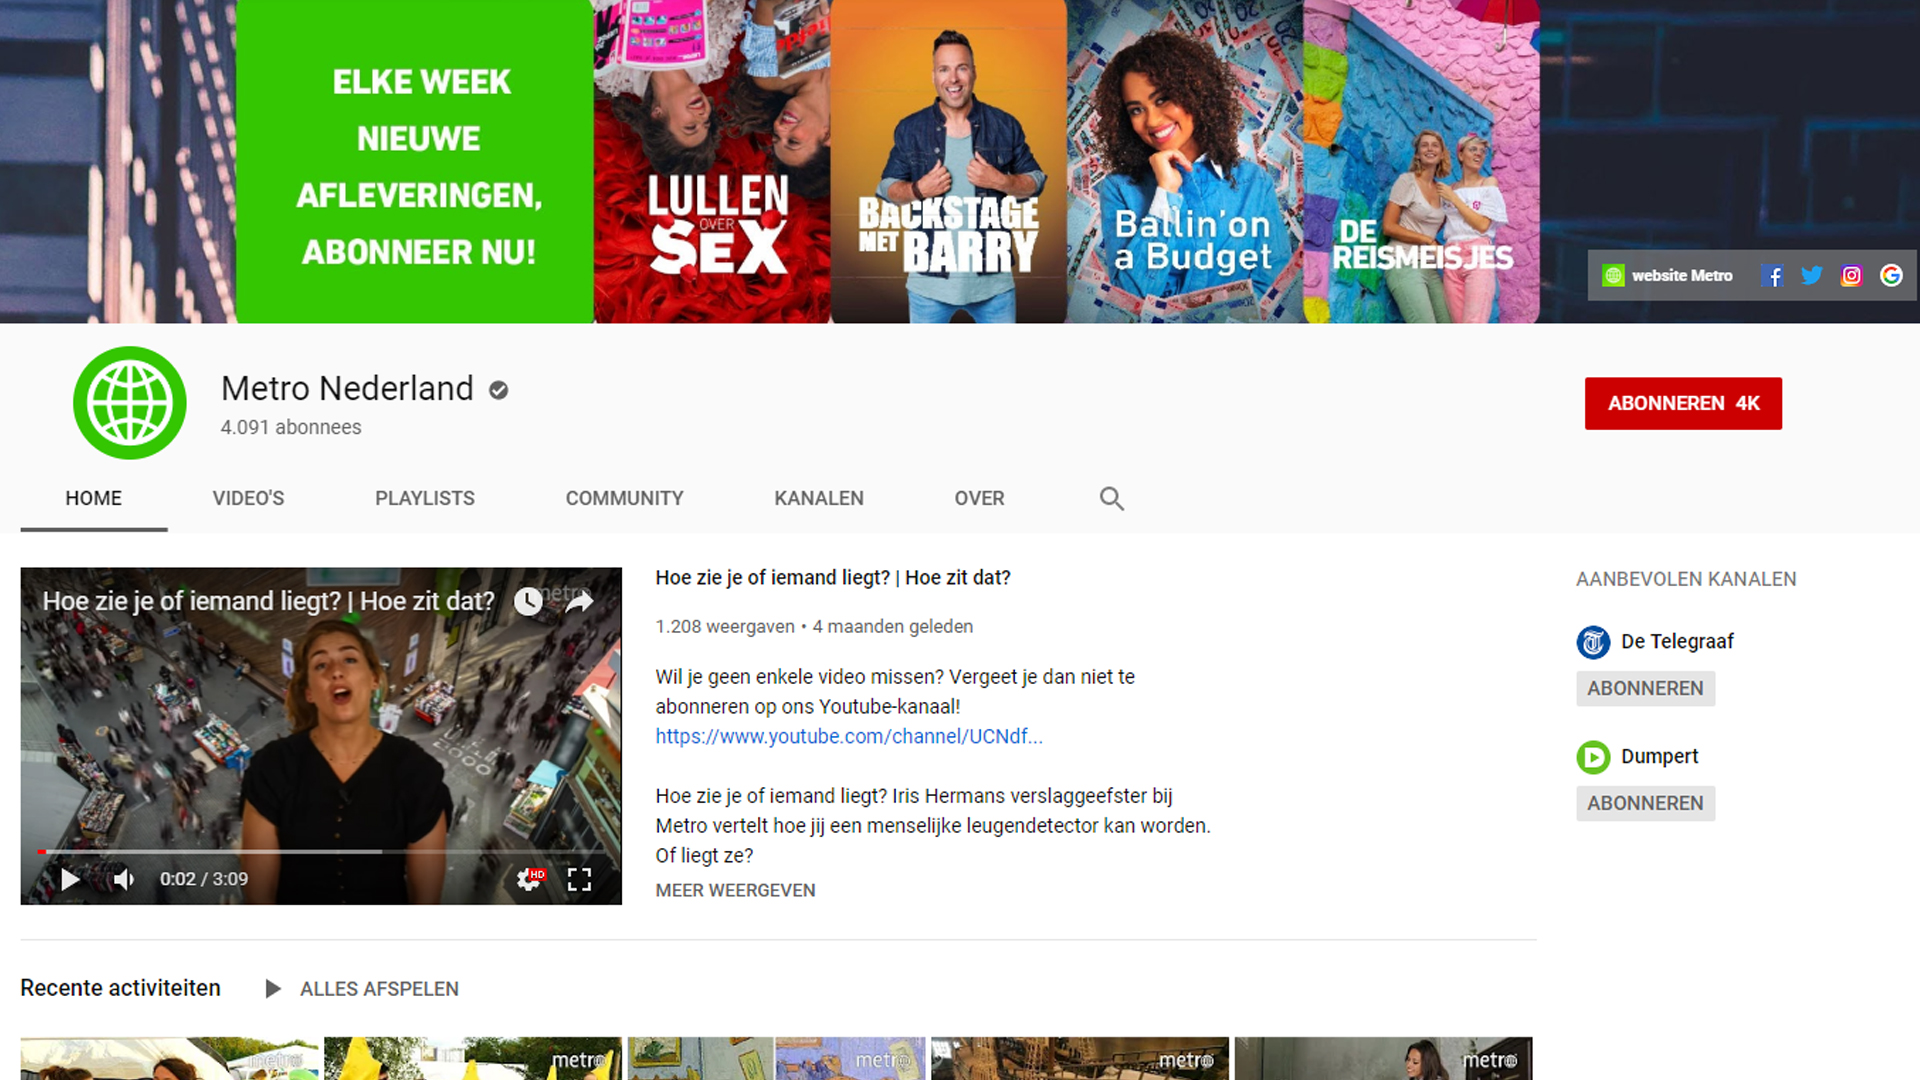
Task: Search the channel with magnifier icon
Action: [x=1111, y=498]
